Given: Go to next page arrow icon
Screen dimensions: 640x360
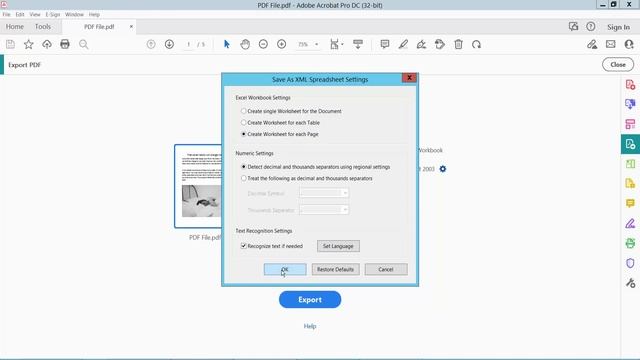Looking at the screenshot, I should pos(169,44).
